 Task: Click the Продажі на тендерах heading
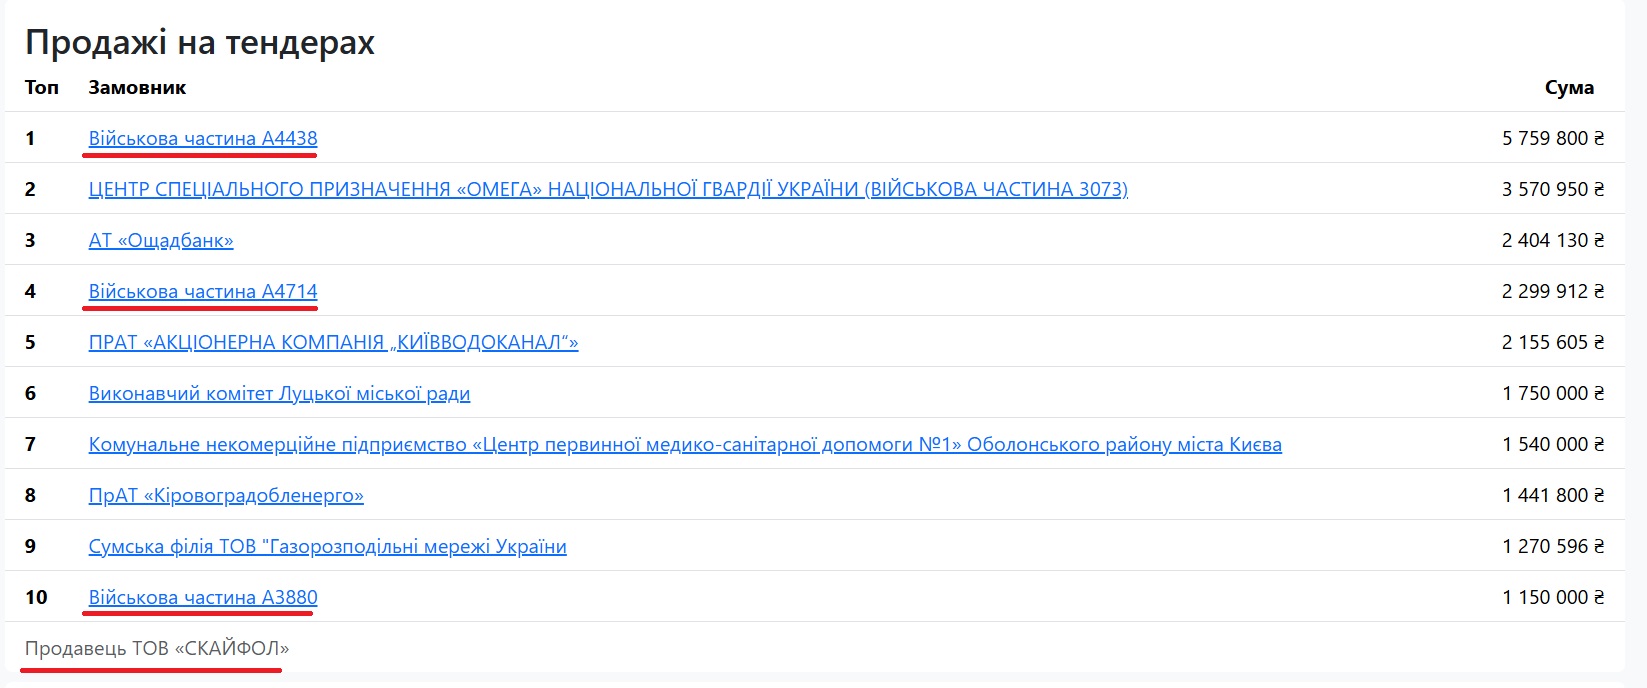[x=200, y=42]
